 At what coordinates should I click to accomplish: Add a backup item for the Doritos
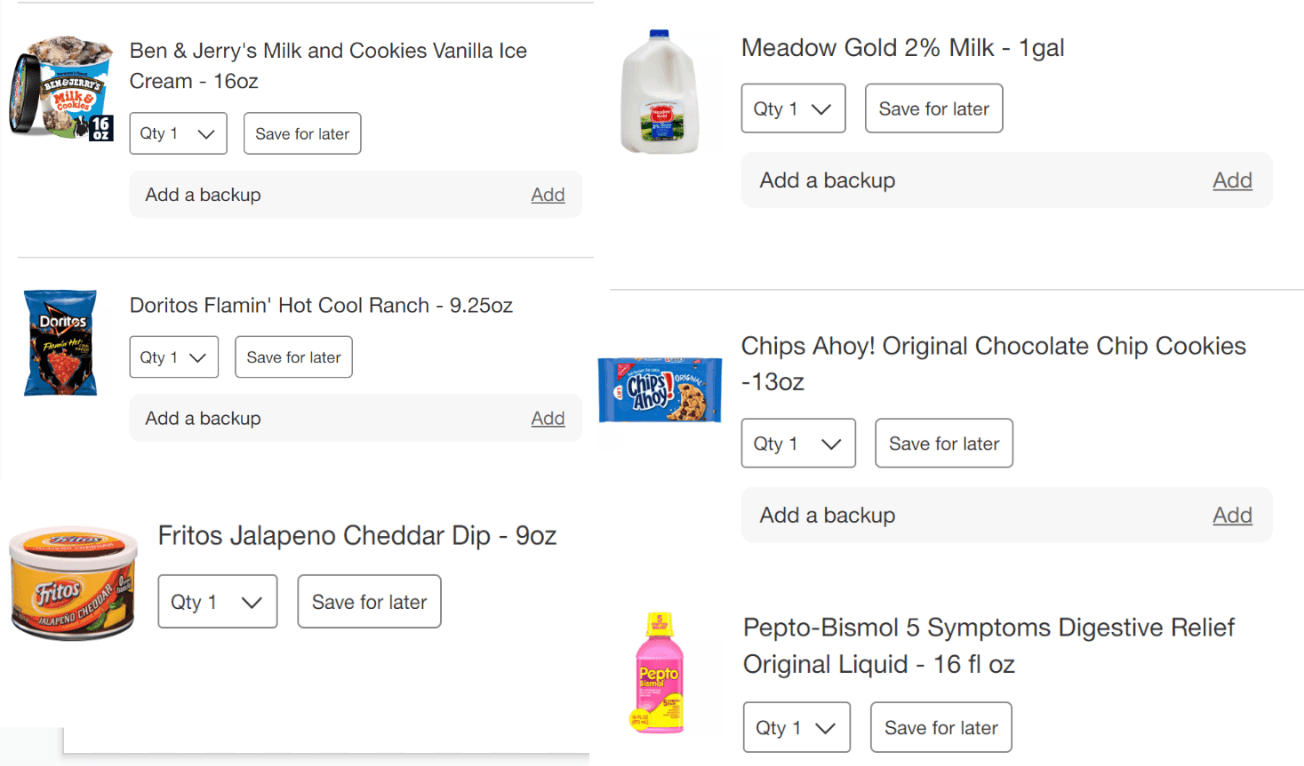coord(547,419)
